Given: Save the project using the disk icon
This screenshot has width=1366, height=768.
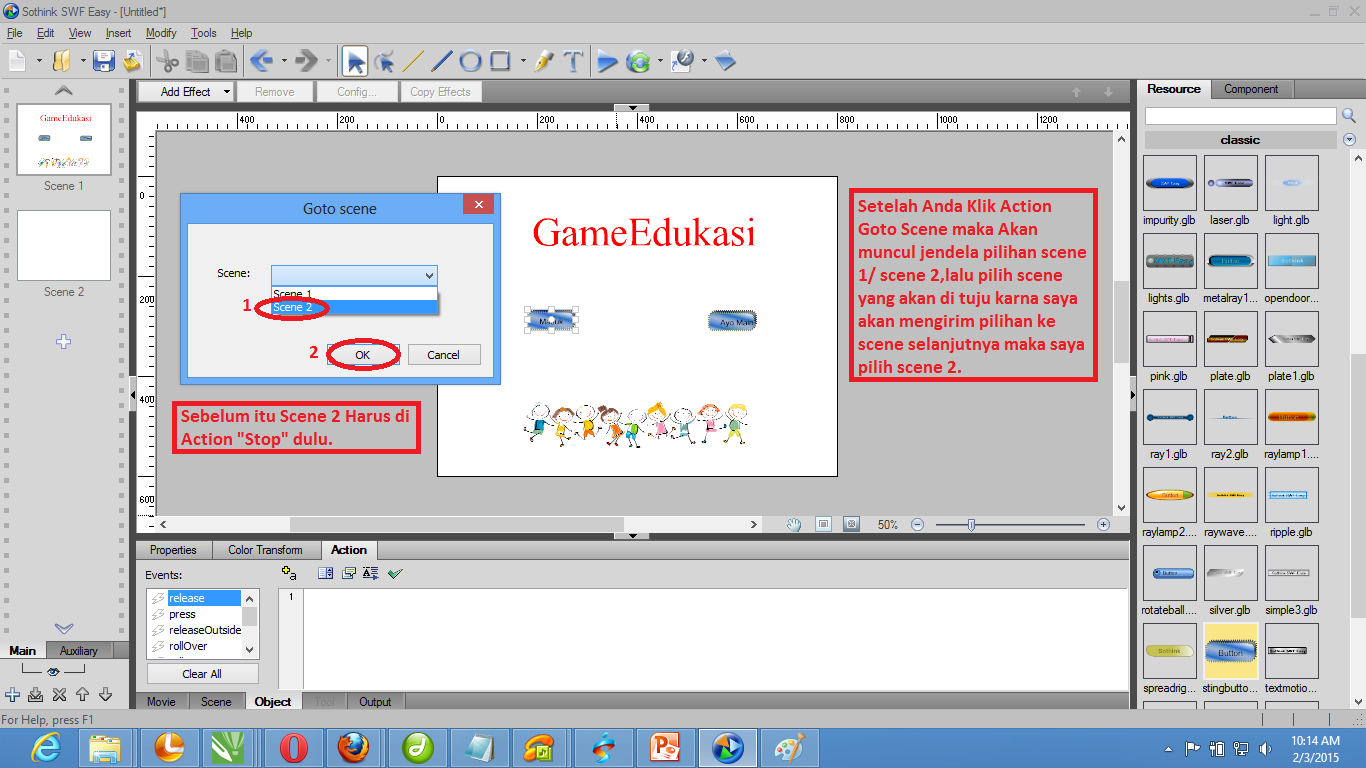Looking at the screenshot, I should [x=104, y=60].
